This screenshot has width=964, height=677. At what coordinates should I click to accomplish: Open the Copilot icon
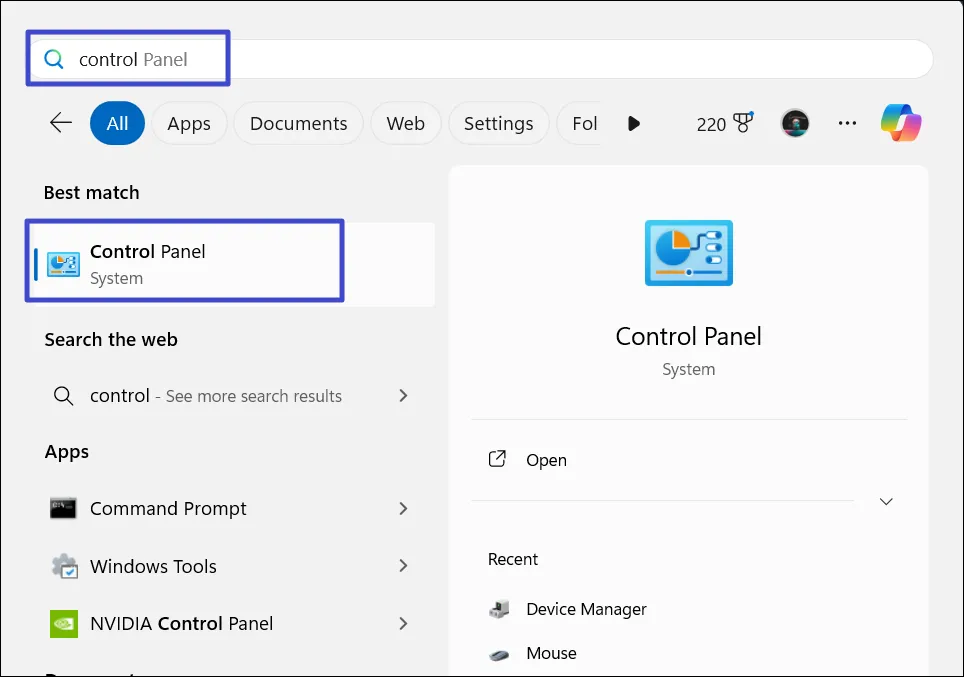[901, 123]
